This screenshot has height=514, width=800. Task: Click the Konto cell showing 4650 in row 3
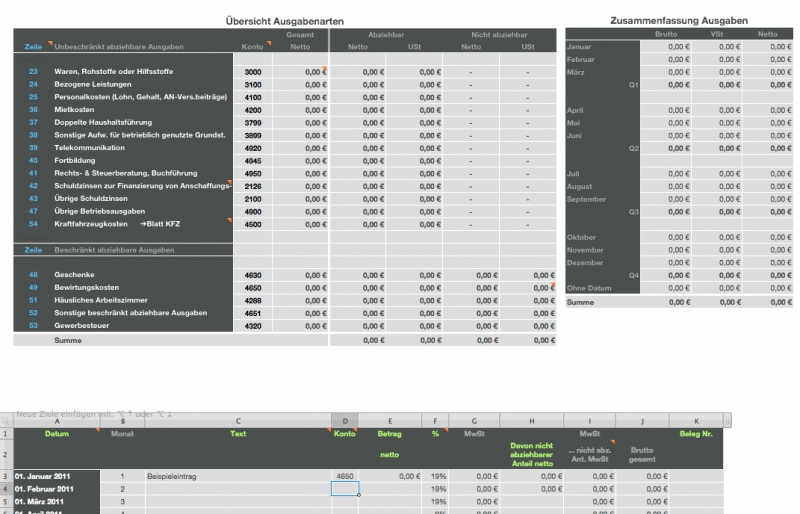tap(344, 477)
